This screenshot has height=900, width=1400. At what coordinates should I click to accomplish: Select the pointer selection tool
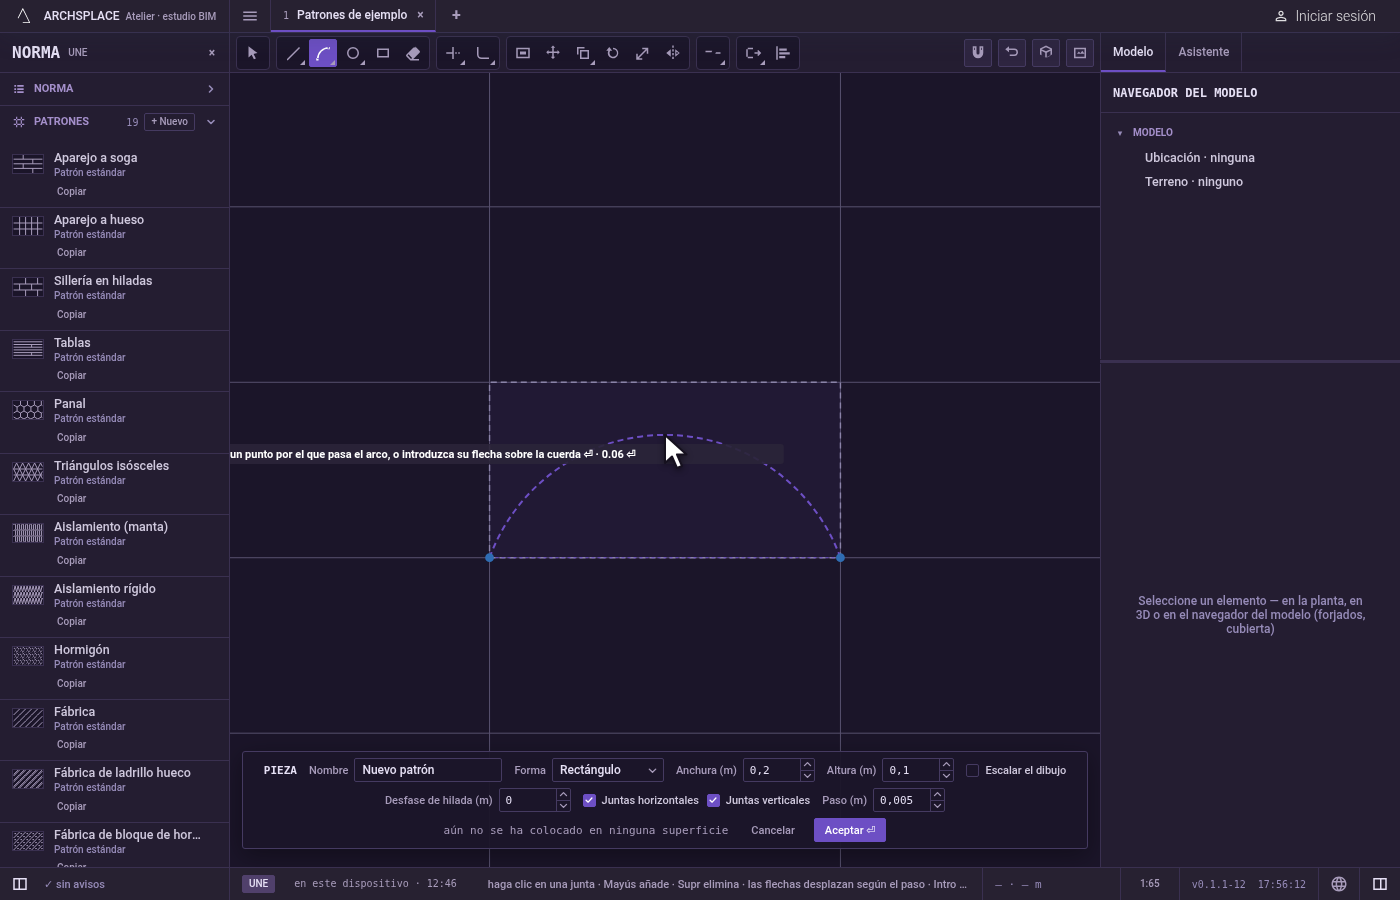tap(252, 53)
